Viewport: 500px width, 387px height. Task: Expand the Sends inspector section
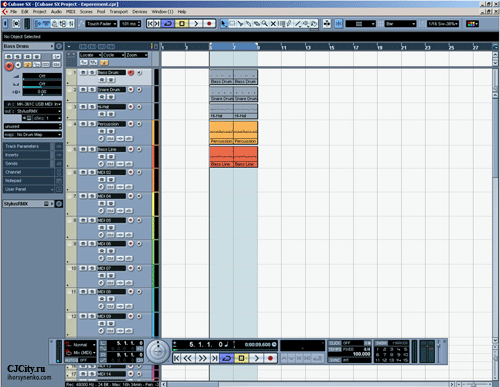click(28, 163)
